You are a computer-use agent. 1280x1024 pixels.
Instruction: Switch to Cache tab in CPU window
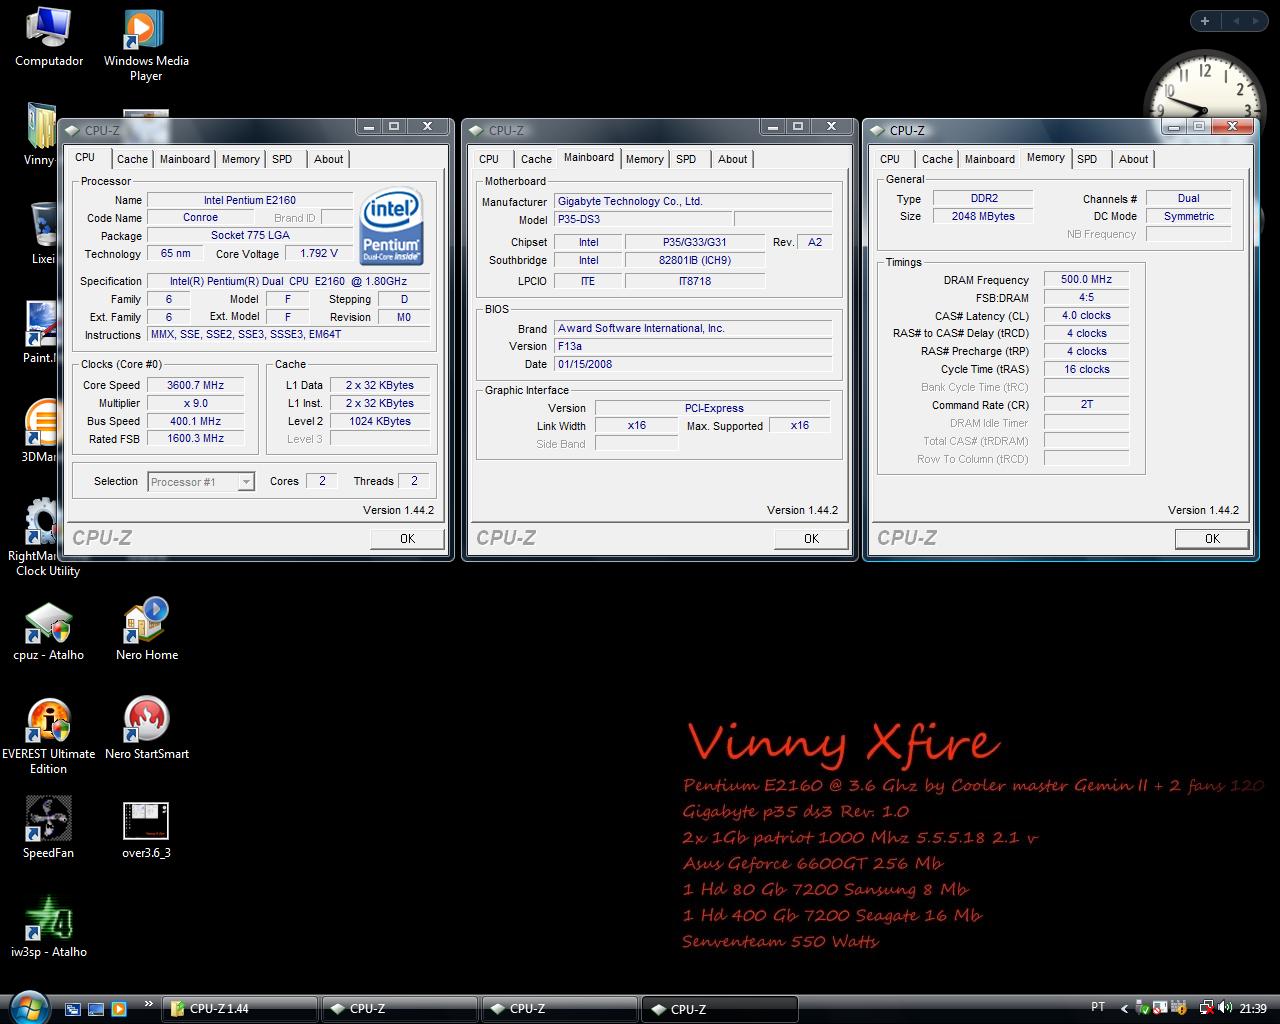[132, 159]
